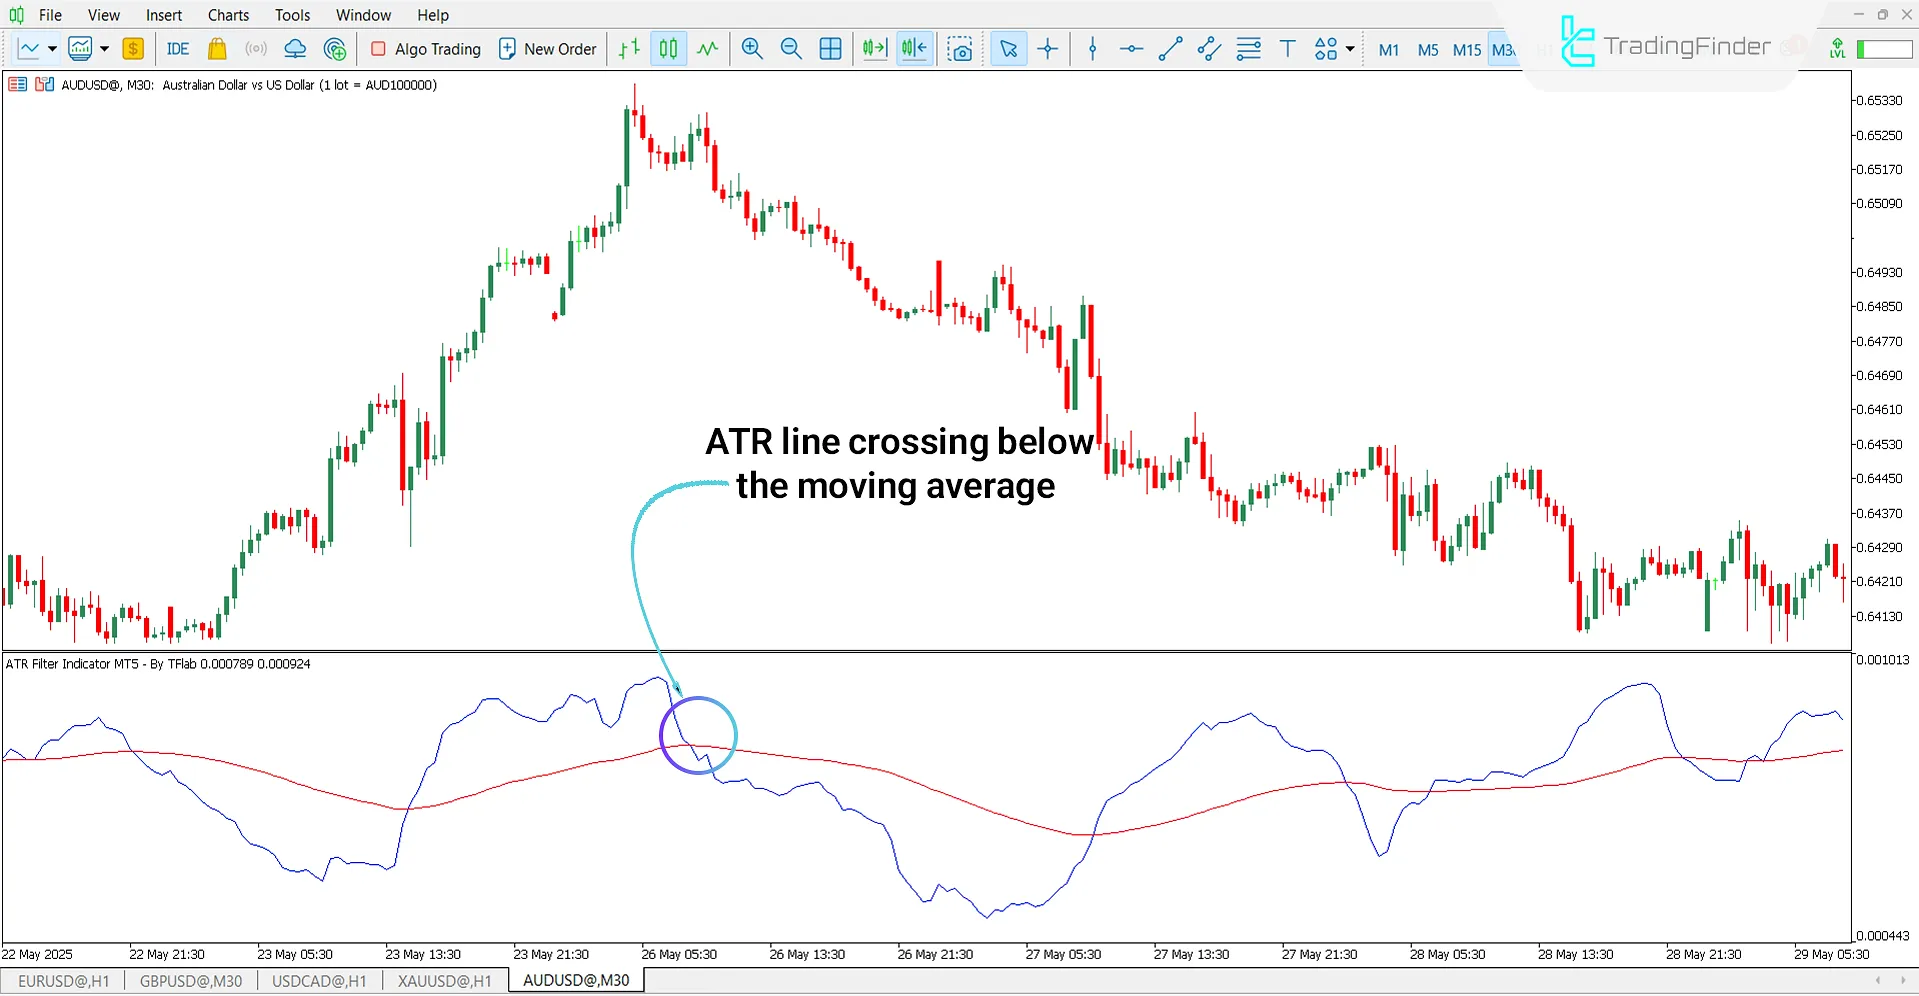Open the New Order dialog
The width and height of the screenshot is (1919, 996).
[547, 49]
